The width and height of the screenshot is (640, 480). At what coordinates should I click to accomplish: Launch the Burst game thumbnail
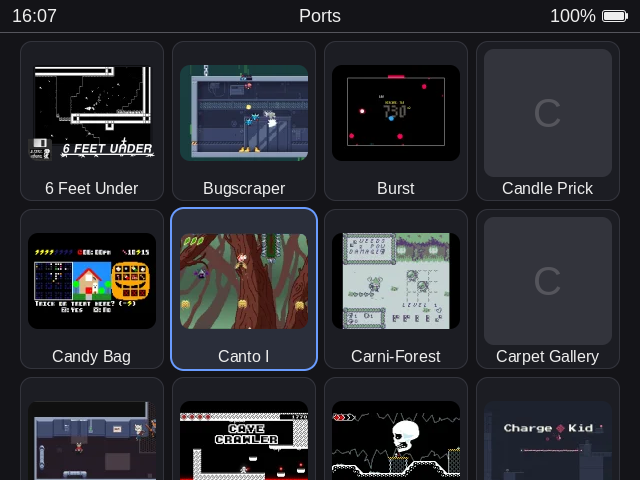point(396,113)
